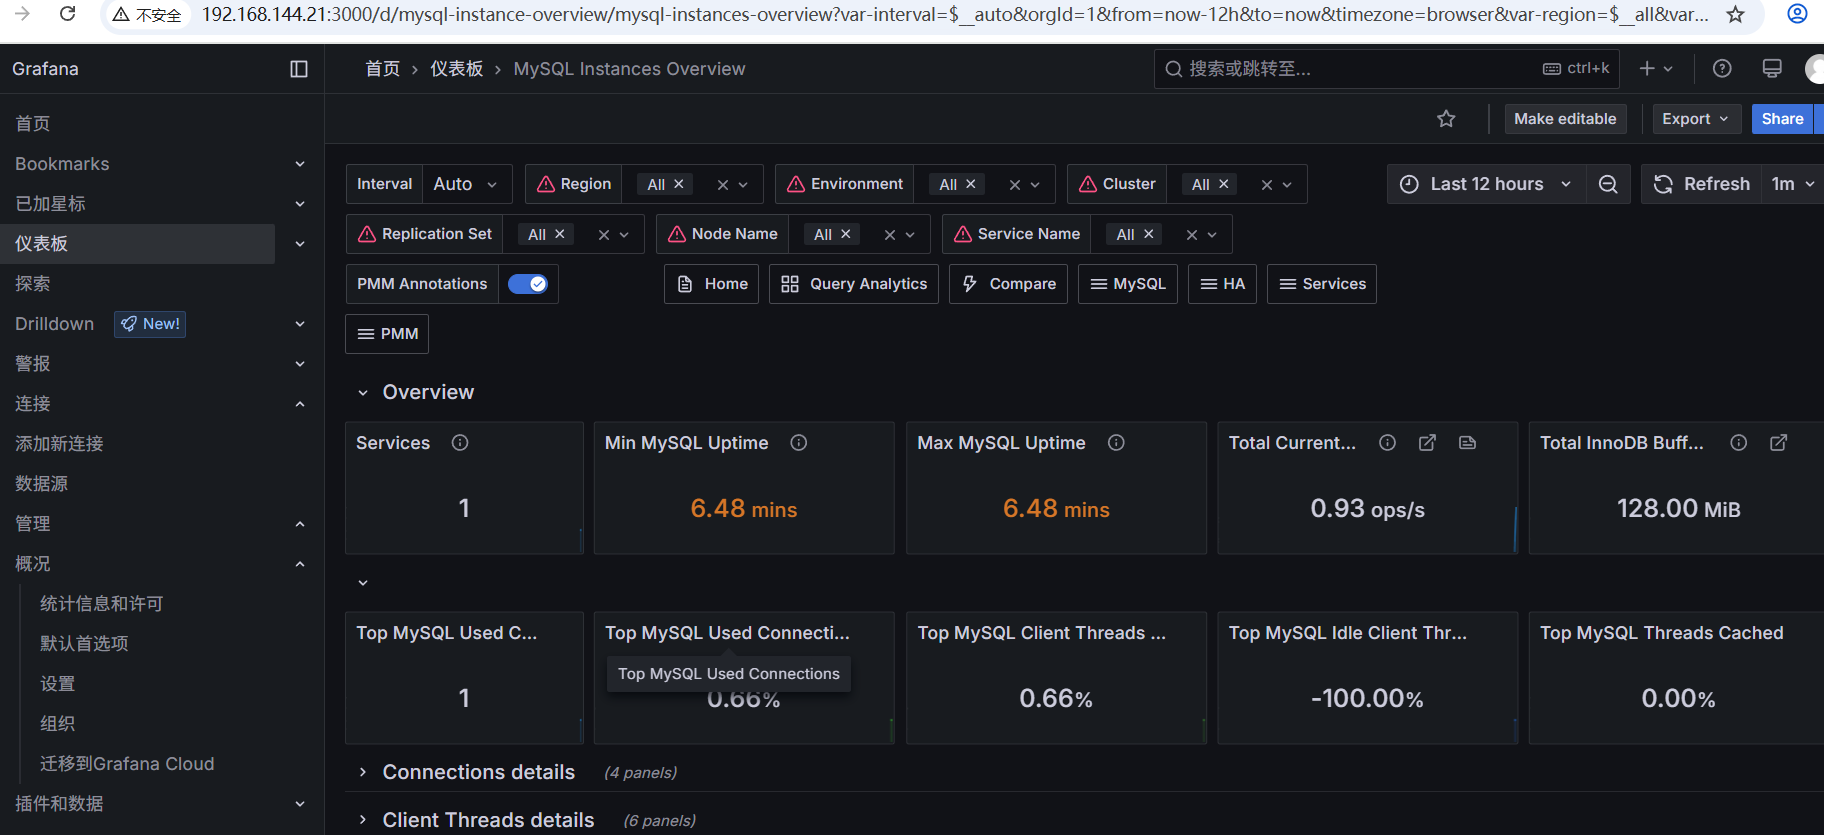
Task: Open the Export dropdown
Action: coord(1696,119)
